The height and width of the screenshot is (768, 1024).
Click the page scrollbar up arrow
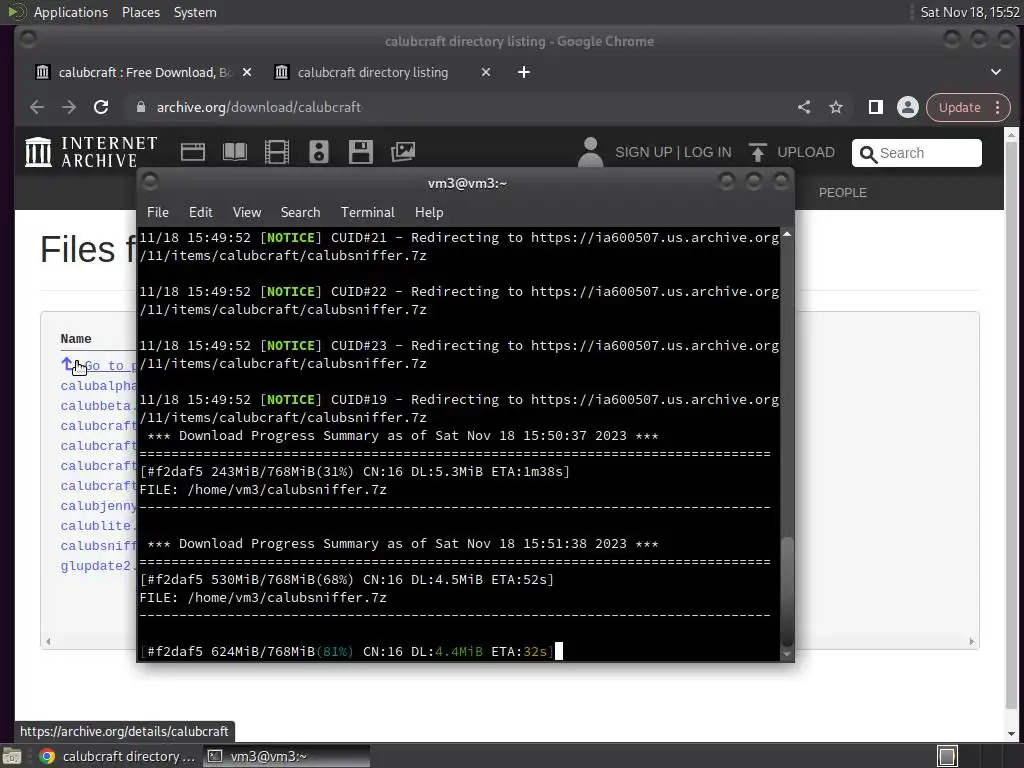[x=1011, y=135]
